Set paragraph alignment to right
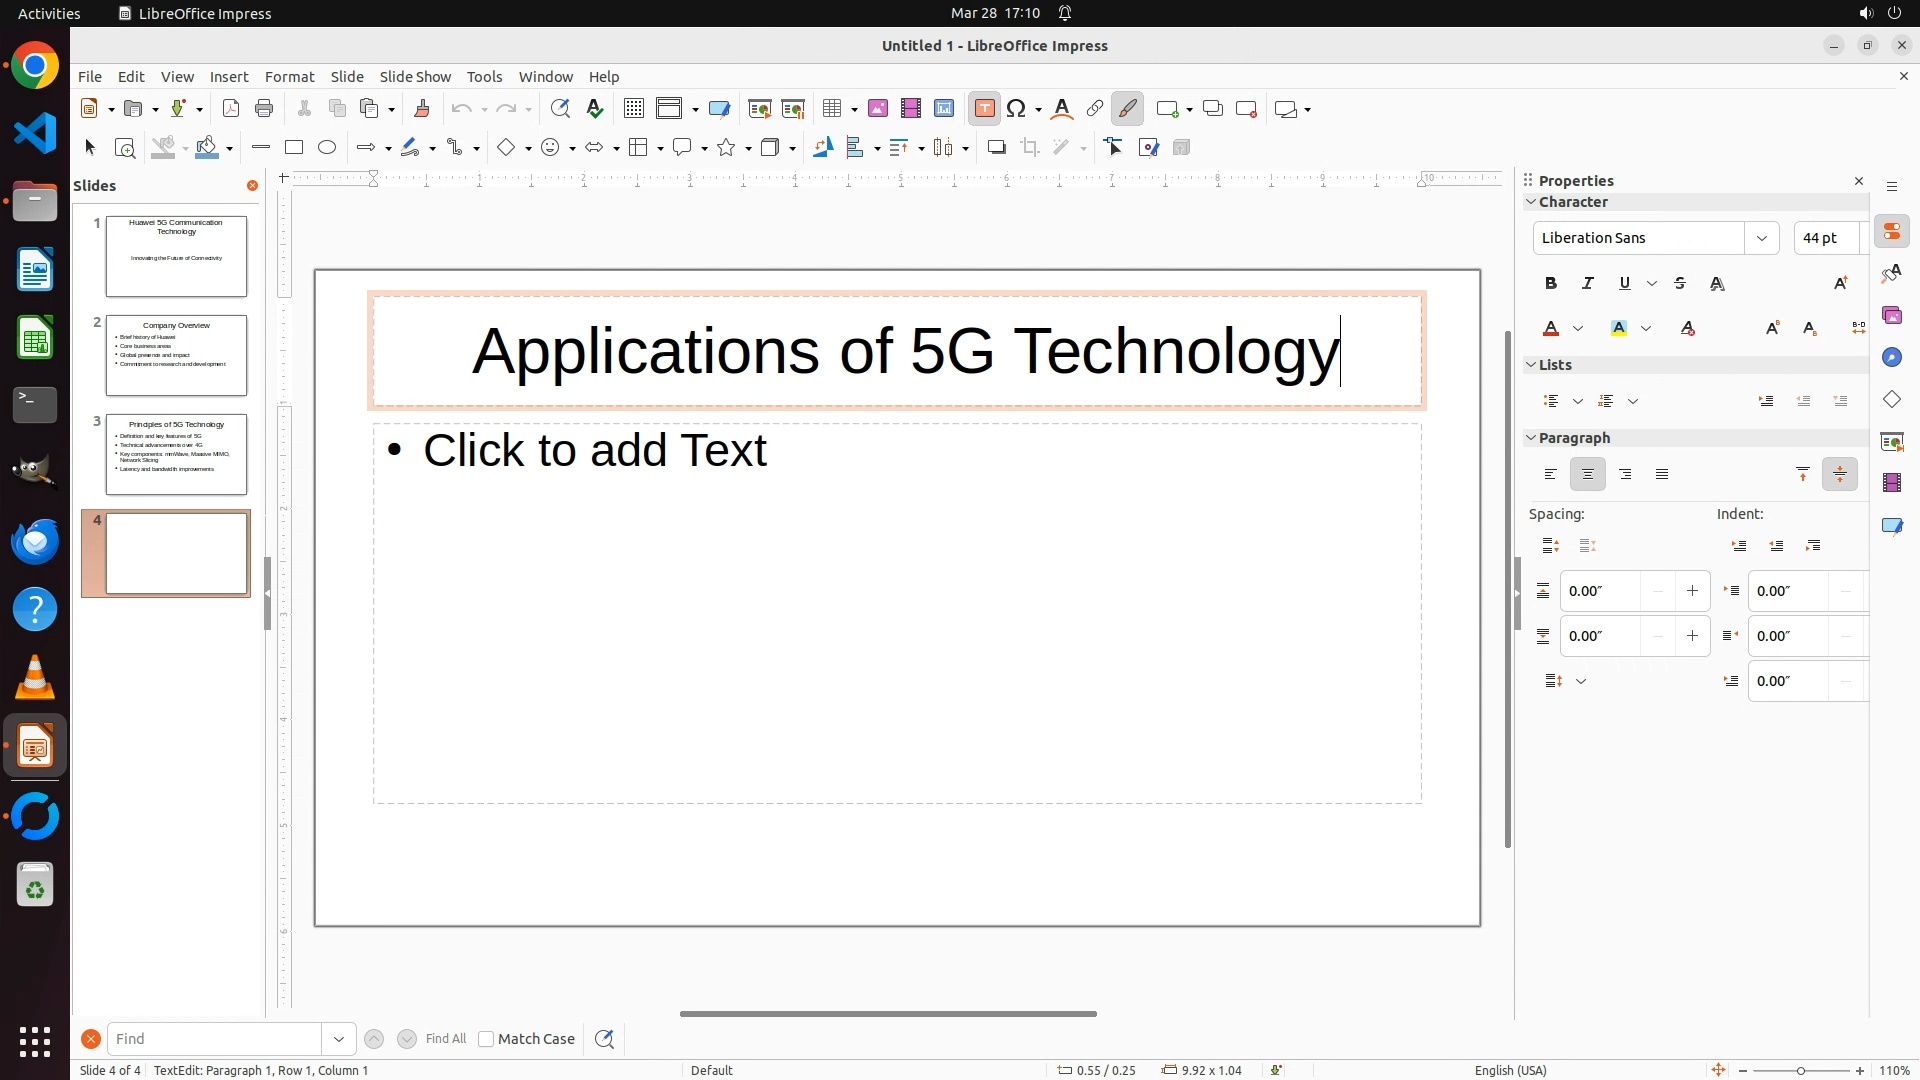 [1625, 475]
